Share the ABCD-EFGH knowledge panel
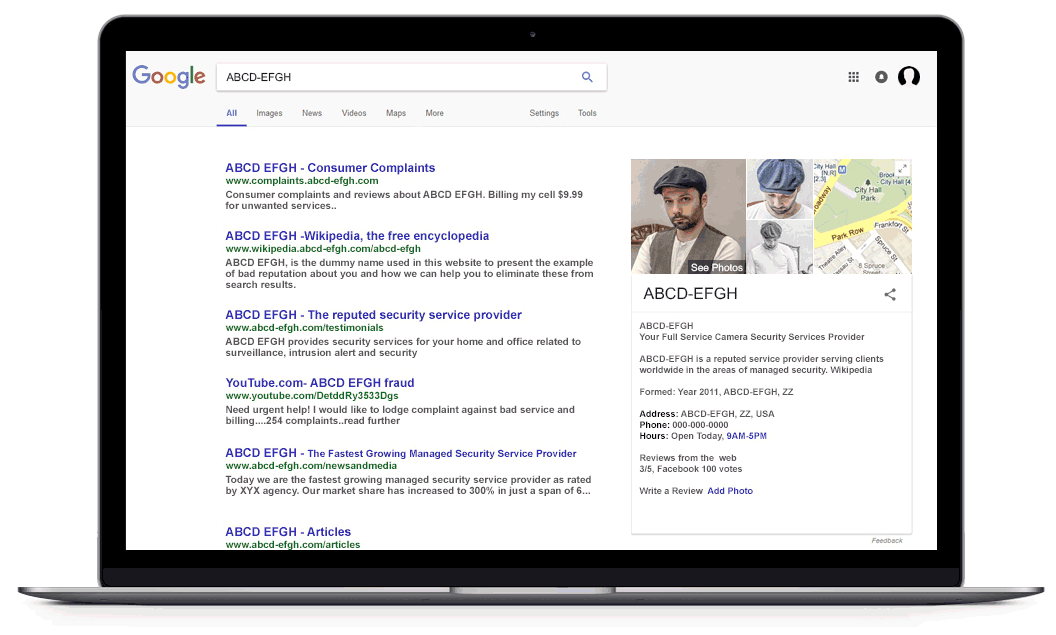 890,294
